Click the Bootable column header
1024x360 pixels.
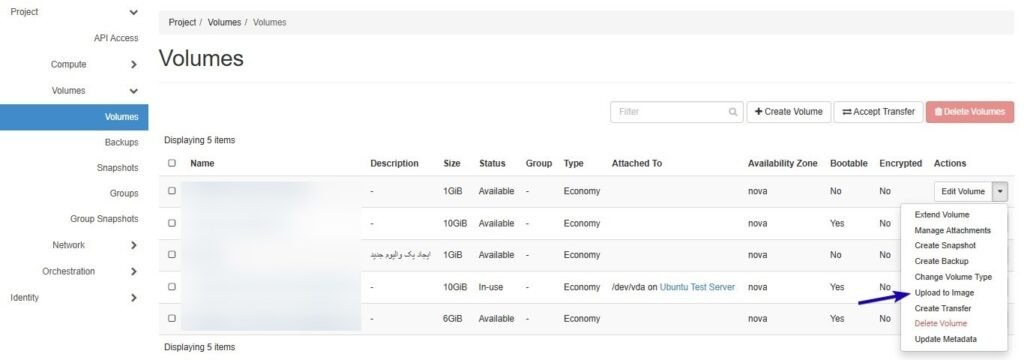[848, 163]
